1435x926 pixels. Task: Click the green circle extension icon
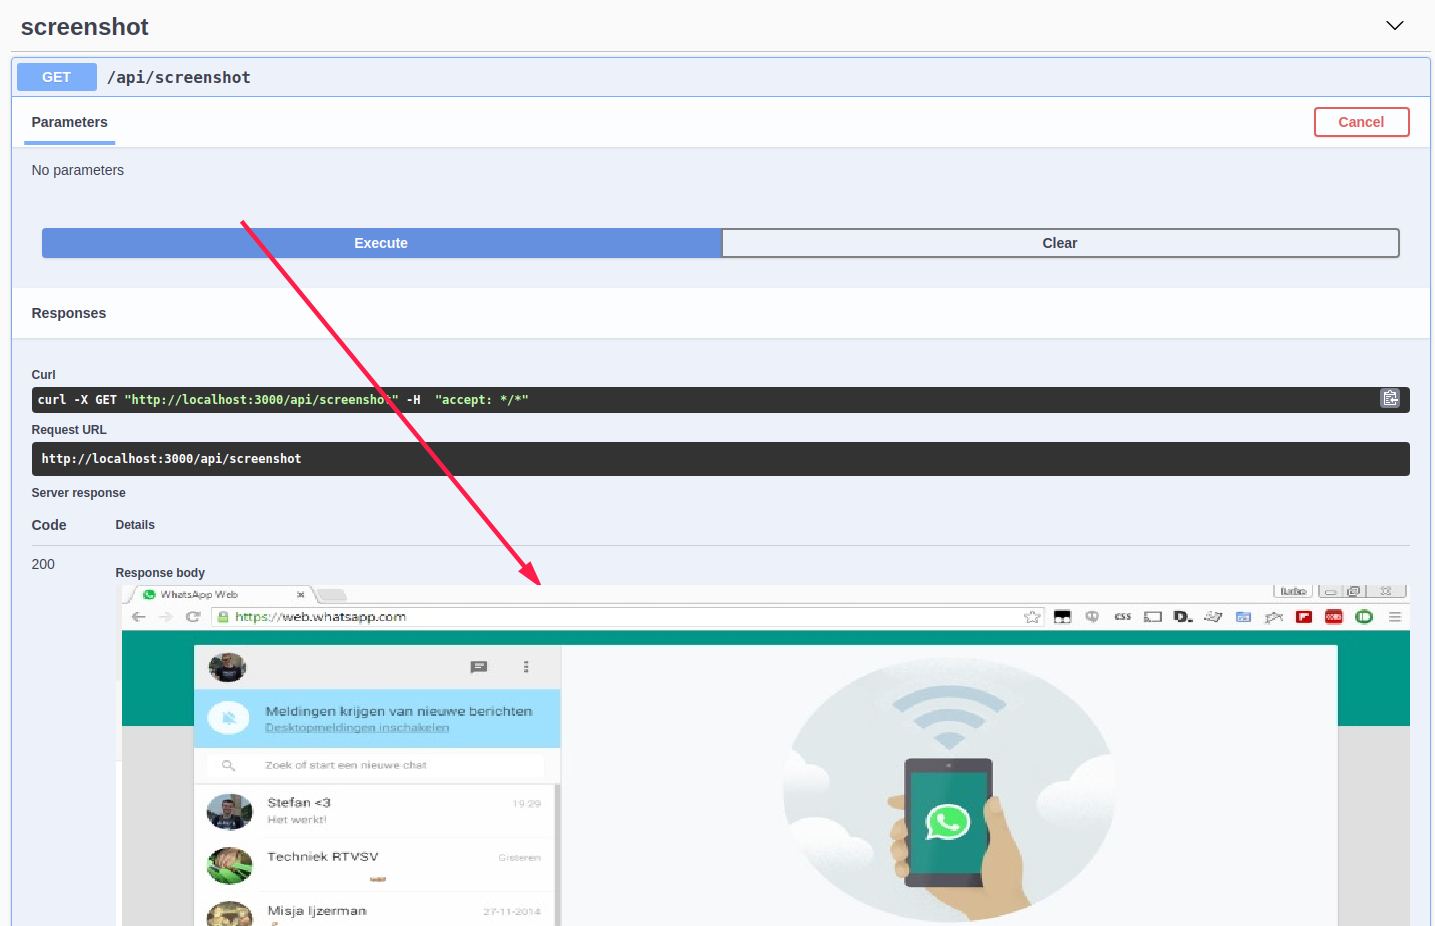[1364, 617]
